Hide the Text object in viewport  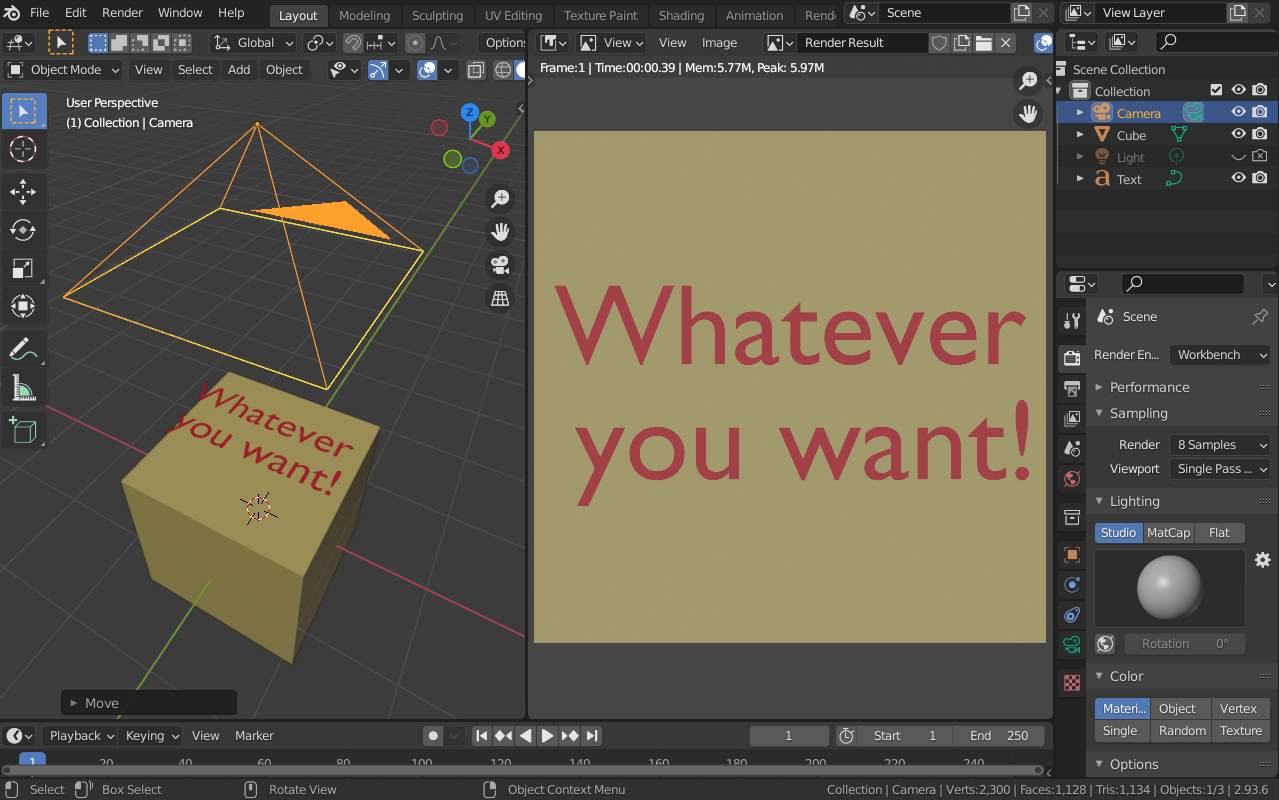1238,178
